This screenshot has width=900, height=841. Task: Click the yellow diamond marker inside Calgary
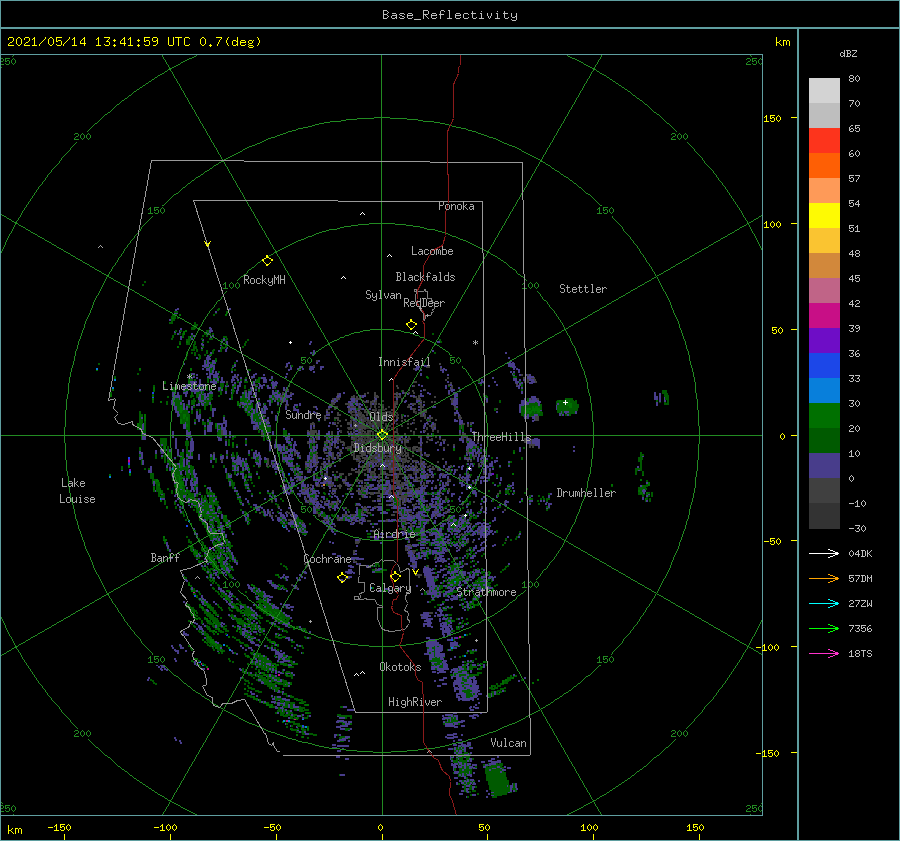coord(395,576)
